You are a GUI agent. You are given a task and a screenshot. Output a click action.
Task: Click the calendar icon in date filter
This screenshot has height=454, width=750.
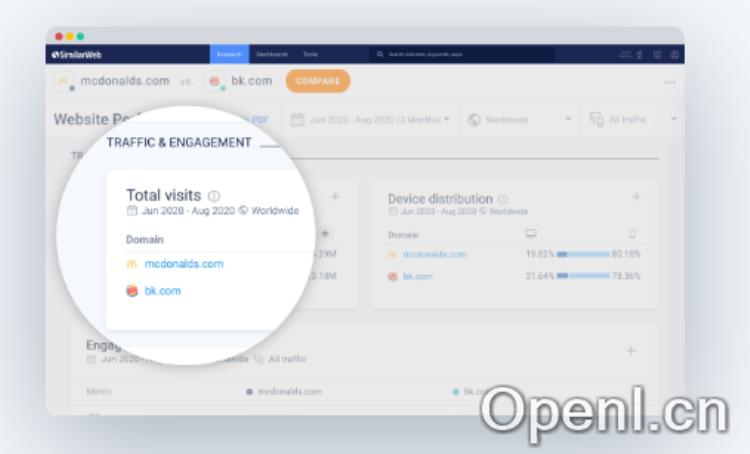(297, 119)
